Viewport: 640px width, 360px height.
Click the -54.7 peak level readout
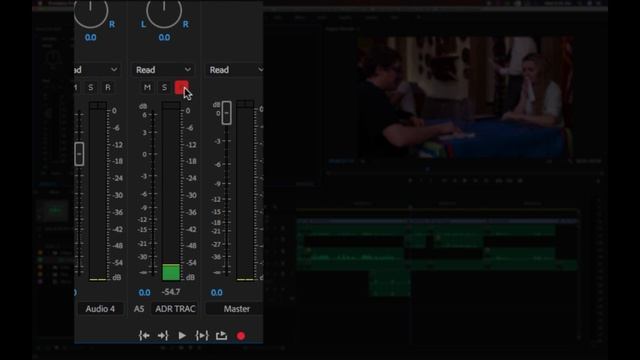tap(171, 292)
